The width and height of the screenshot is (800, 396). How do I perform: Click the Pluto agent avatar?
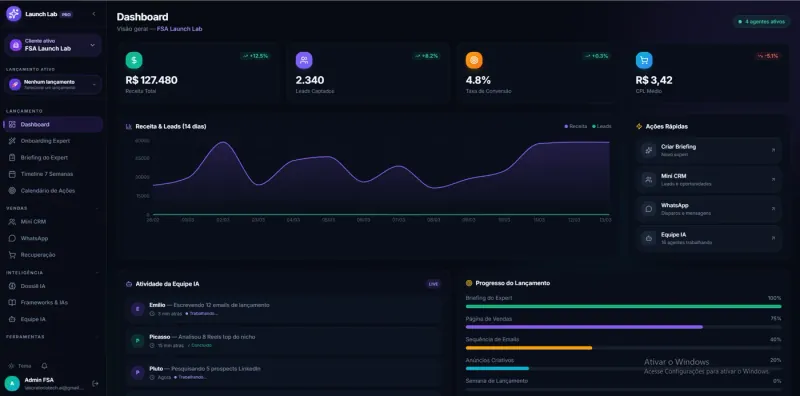pos(138,373)
